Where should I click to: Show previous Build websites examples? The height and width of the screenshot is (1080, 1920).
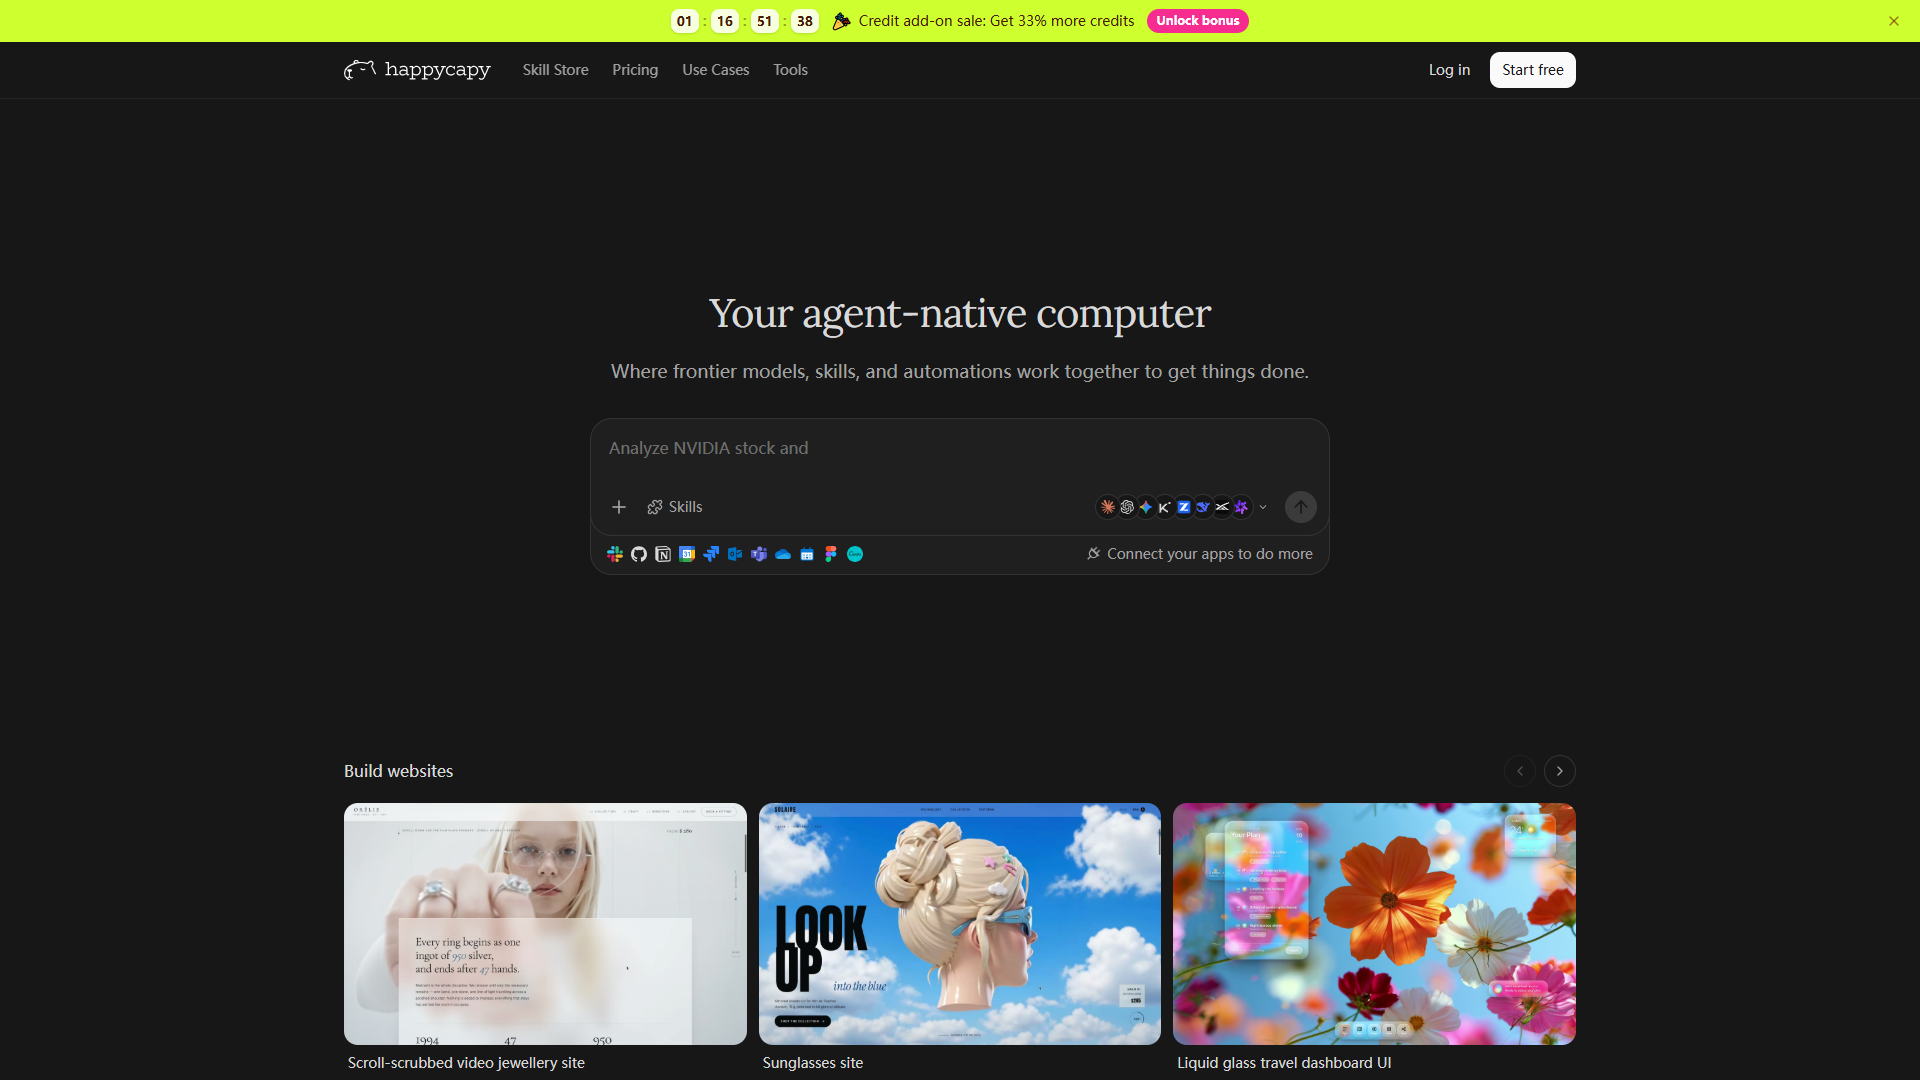pos(1520,771)
